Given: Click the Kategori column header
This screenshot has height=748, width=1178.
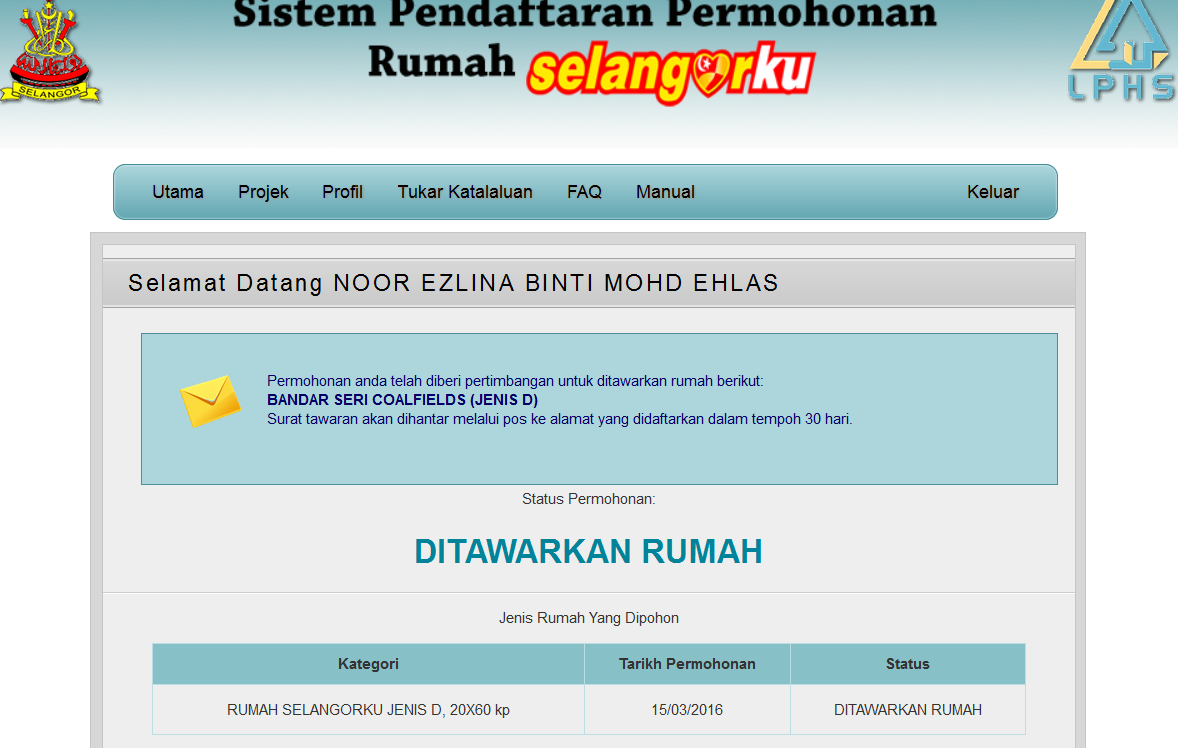Looking at the screenshot, I should coord(368,664).
